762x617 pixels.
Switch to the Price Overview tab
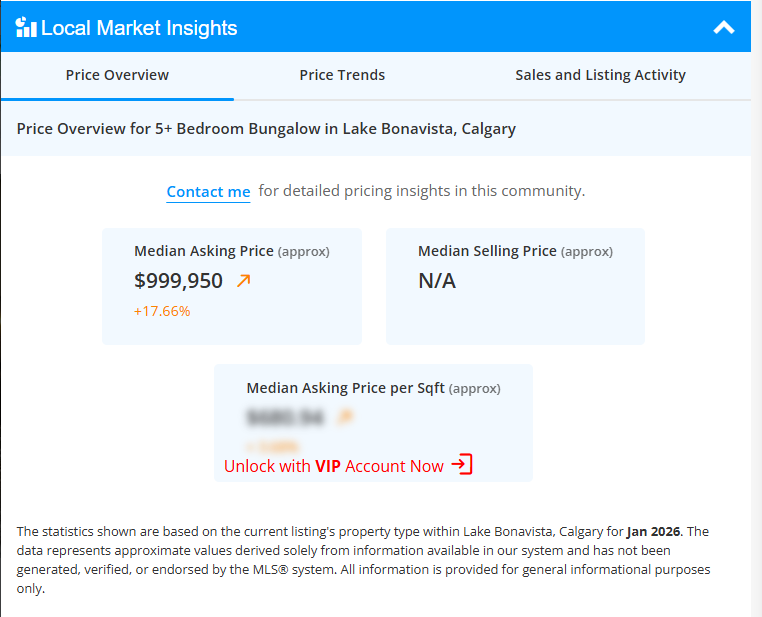pos(117,75)
